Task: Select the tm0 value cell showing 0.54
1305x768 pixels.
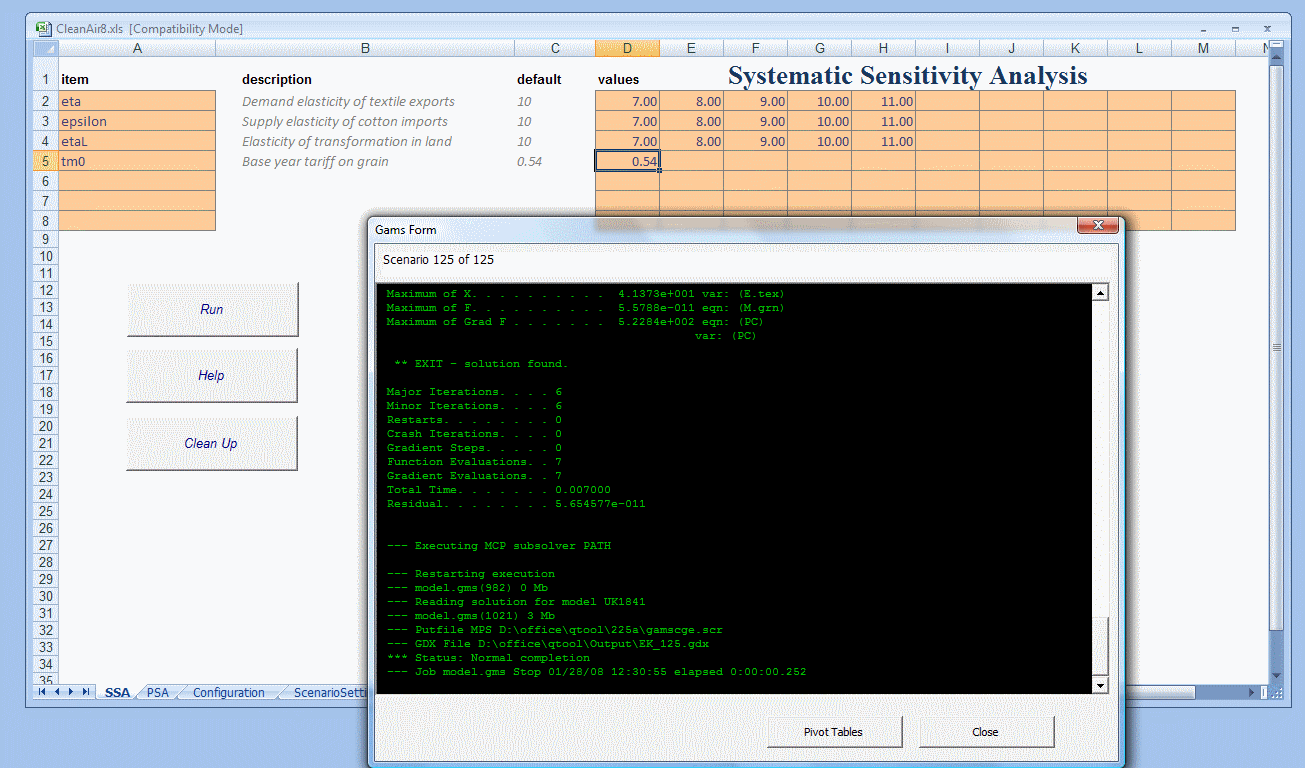Action: coord(627,161)
